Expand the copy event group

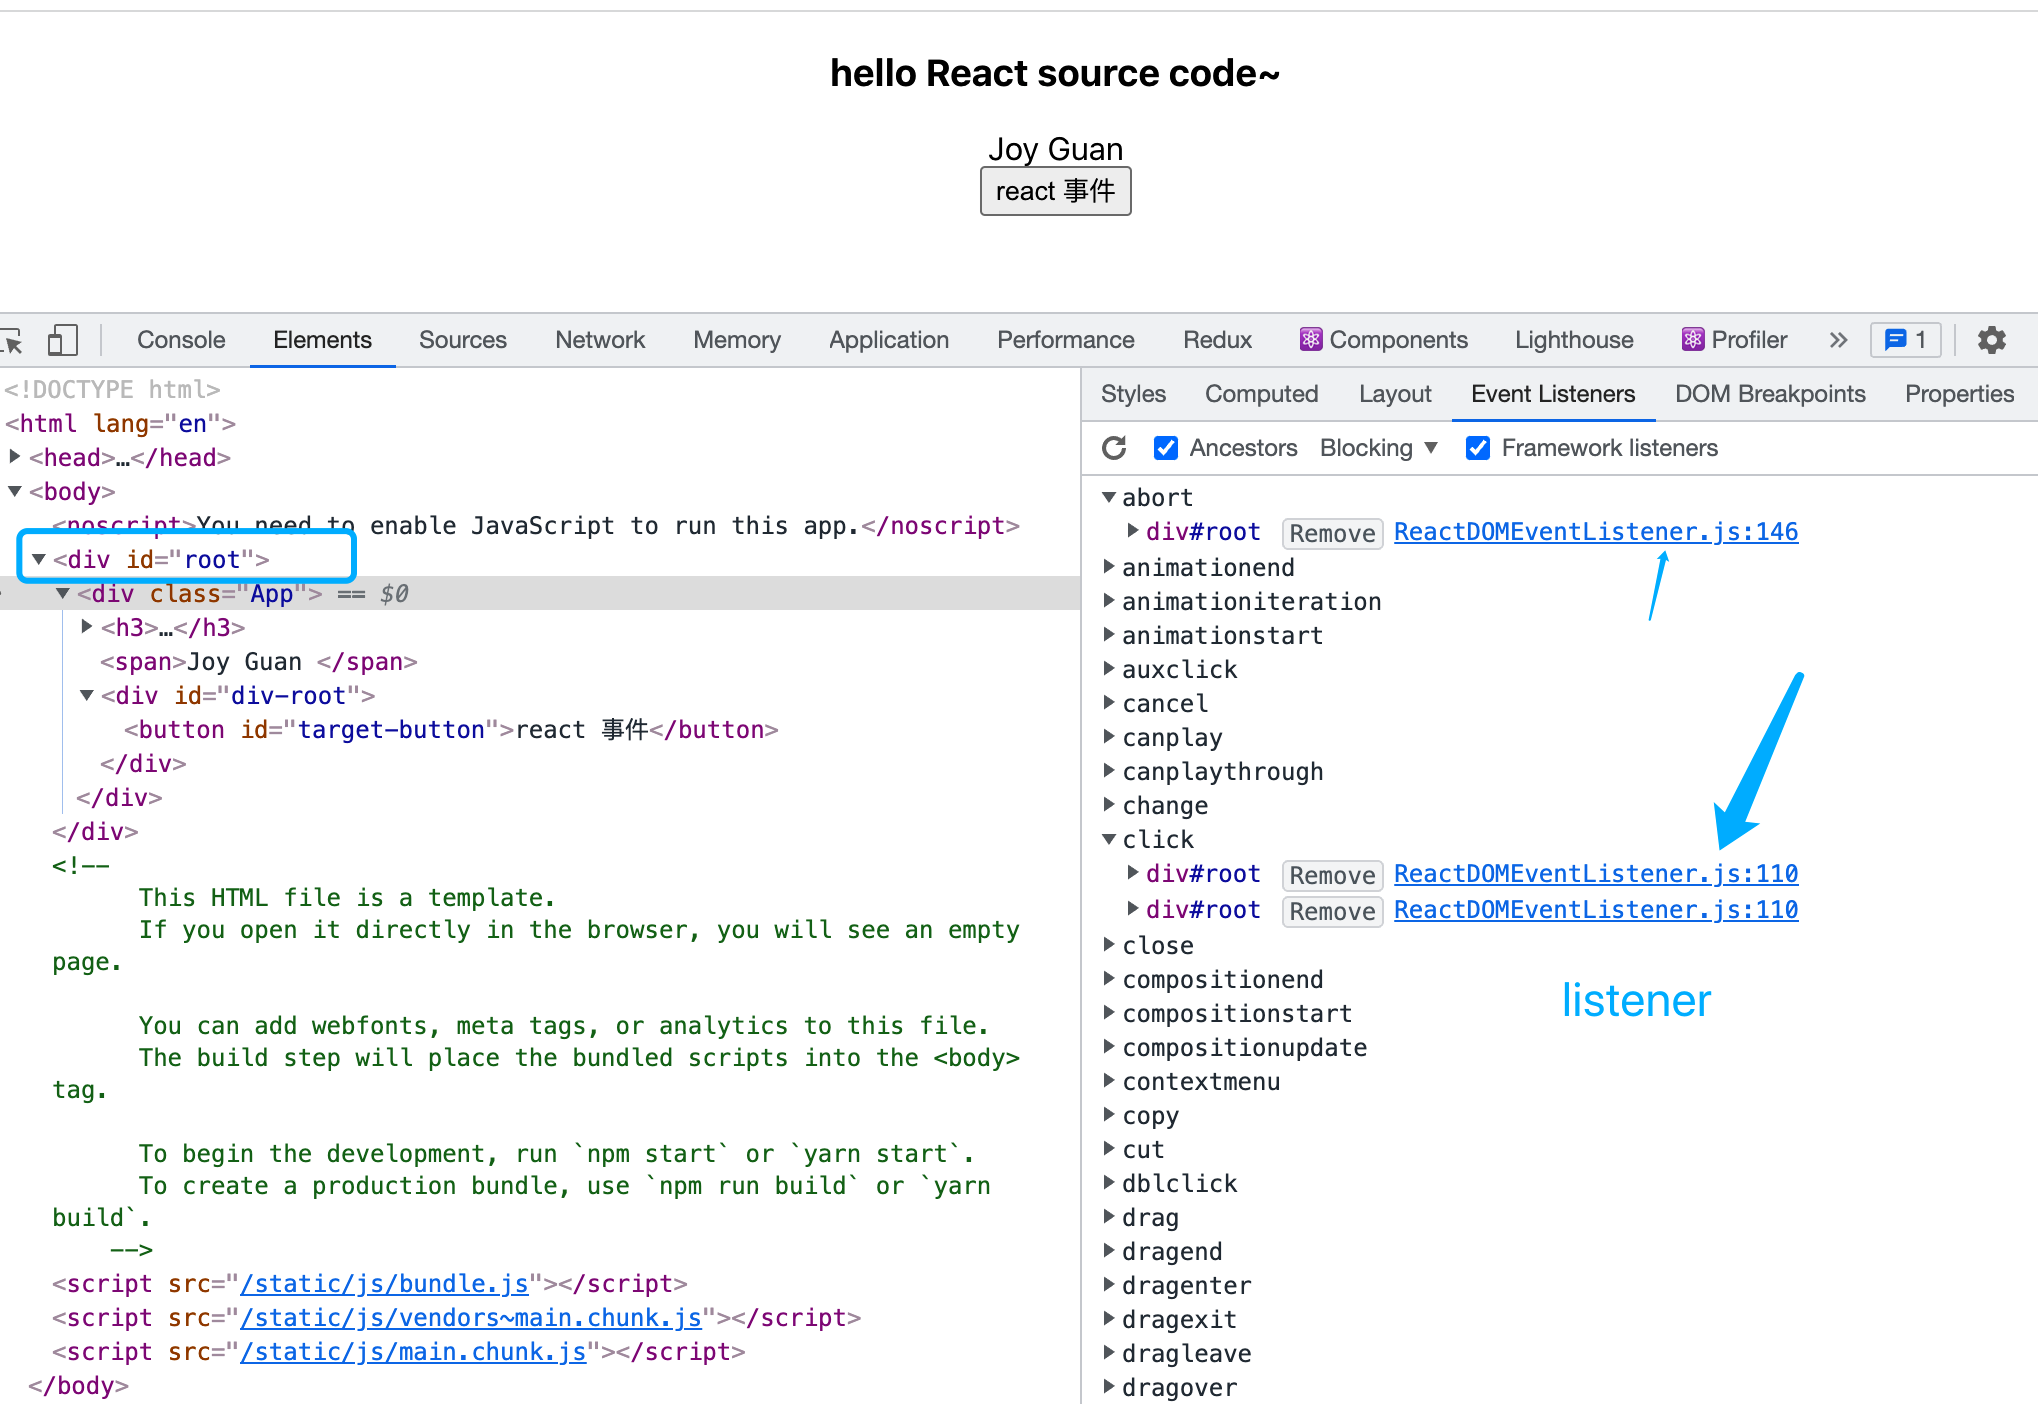click(x=1109, y=1115)
